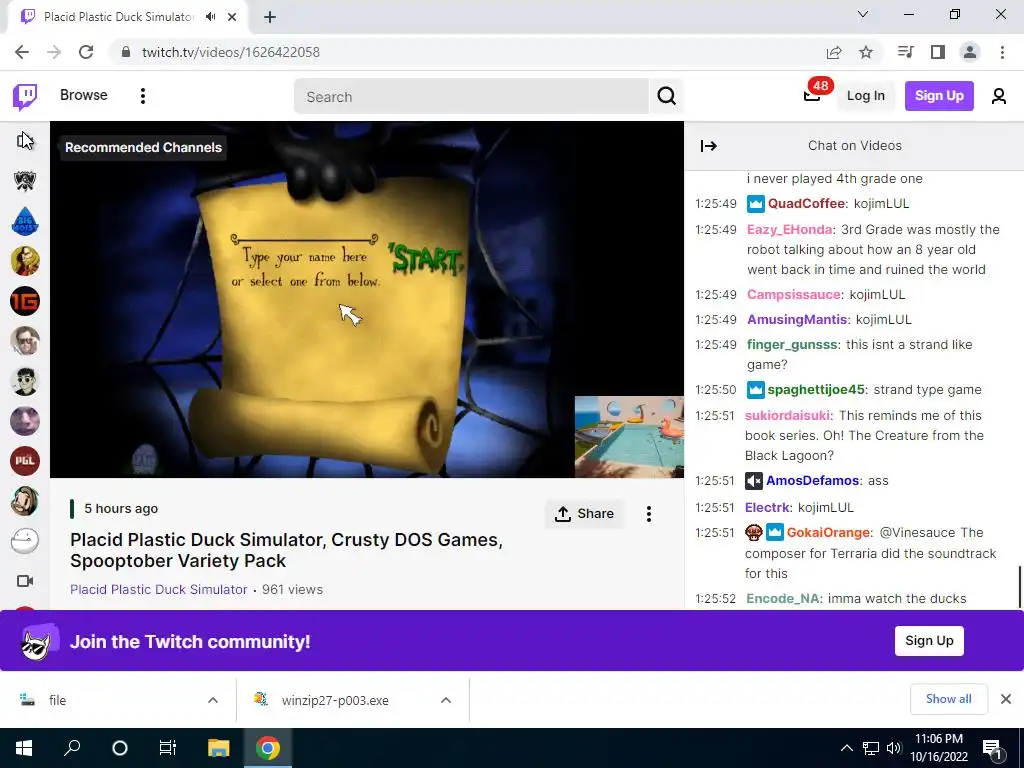This screenshot has height=768, width=1024.
Task: Open the 1G red-black channel avatar
Action: pyautogui.click(x=25, y=301)
